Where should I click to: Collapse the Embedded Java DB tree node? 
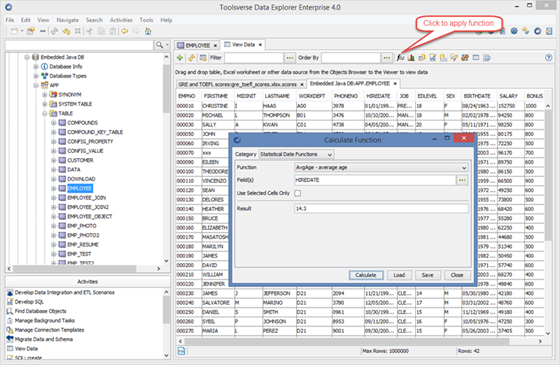pos(27,57)
